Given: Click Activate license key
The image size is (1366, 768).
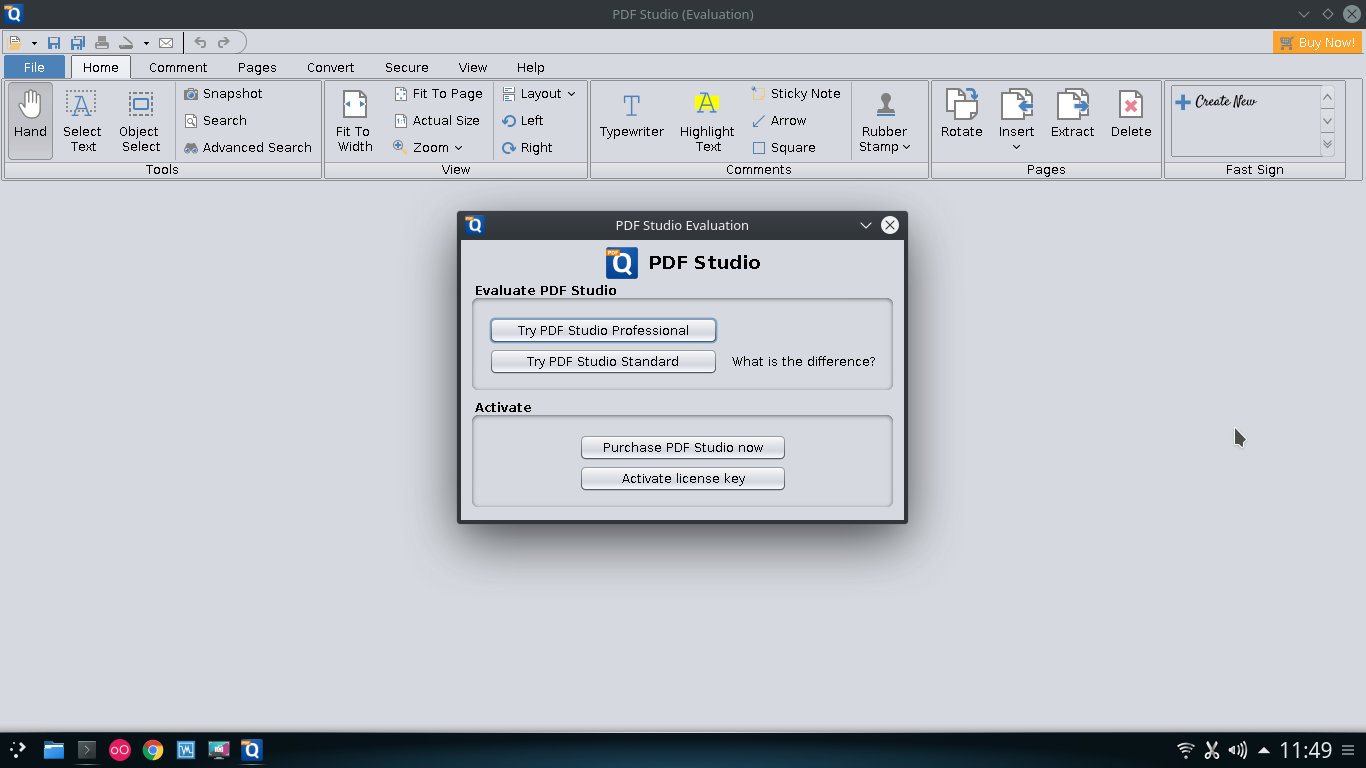Looking at the screenshot, I should [683, 478].
